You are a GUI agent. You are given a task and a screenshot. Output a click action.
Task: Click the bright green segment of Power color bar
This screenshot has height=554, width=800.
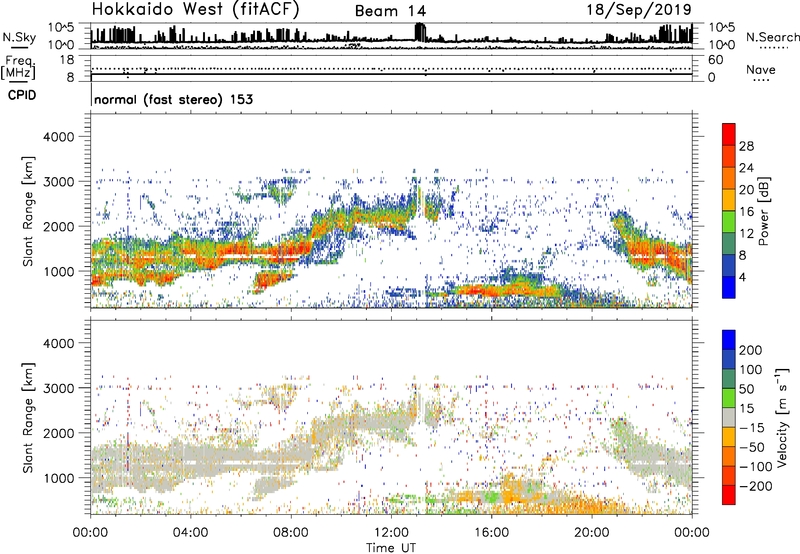729,221
